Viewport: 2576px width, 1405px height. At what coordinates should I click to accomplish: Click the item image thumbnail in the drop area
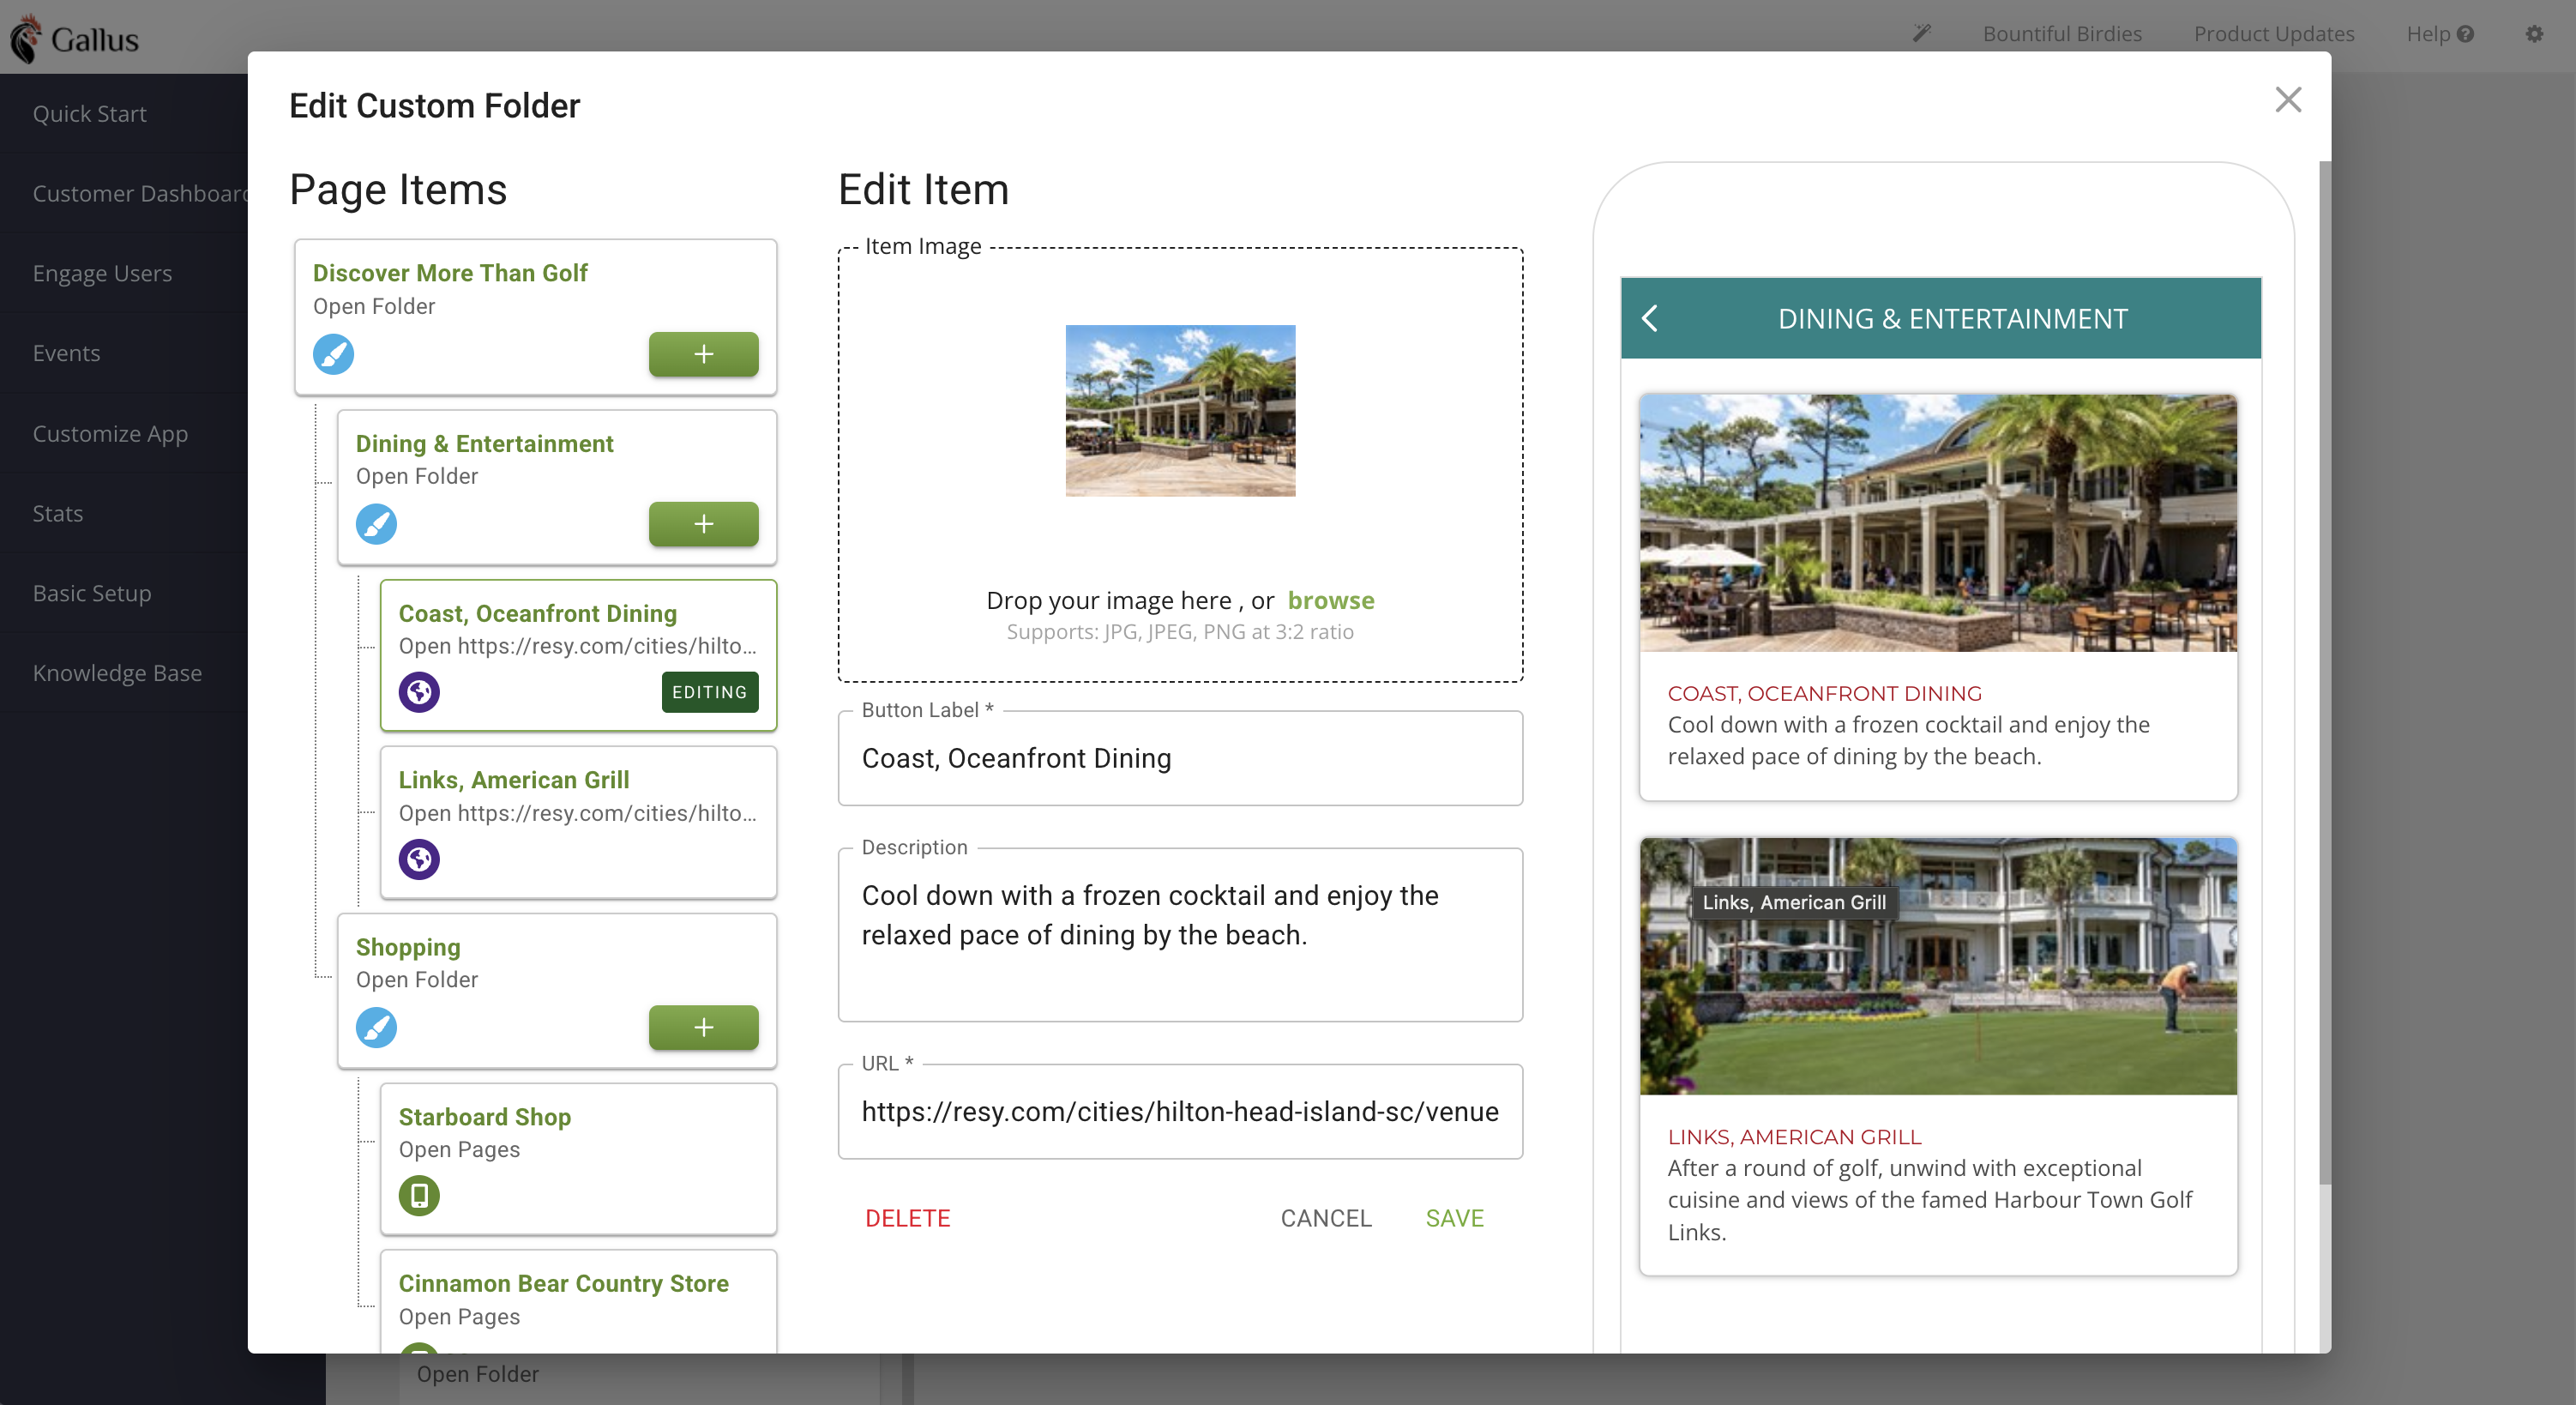(x=1180, y=411)
